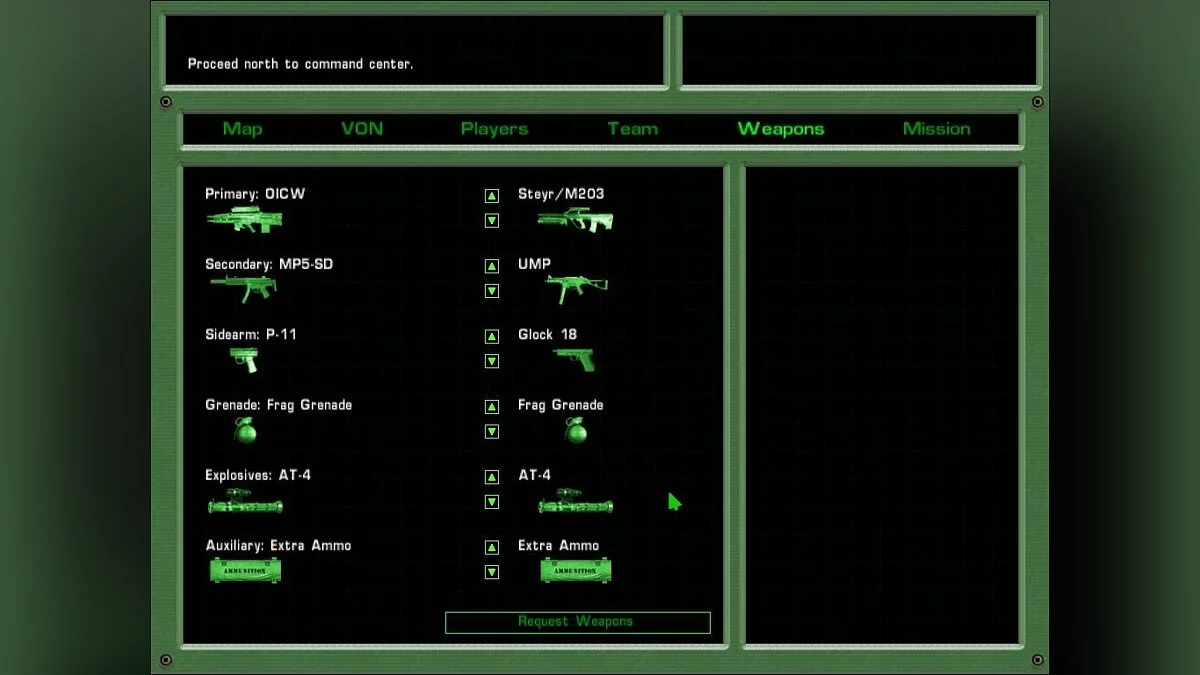Click the 'Primary: OICW' label
The image size is (1200, 675).
point(255,194)
